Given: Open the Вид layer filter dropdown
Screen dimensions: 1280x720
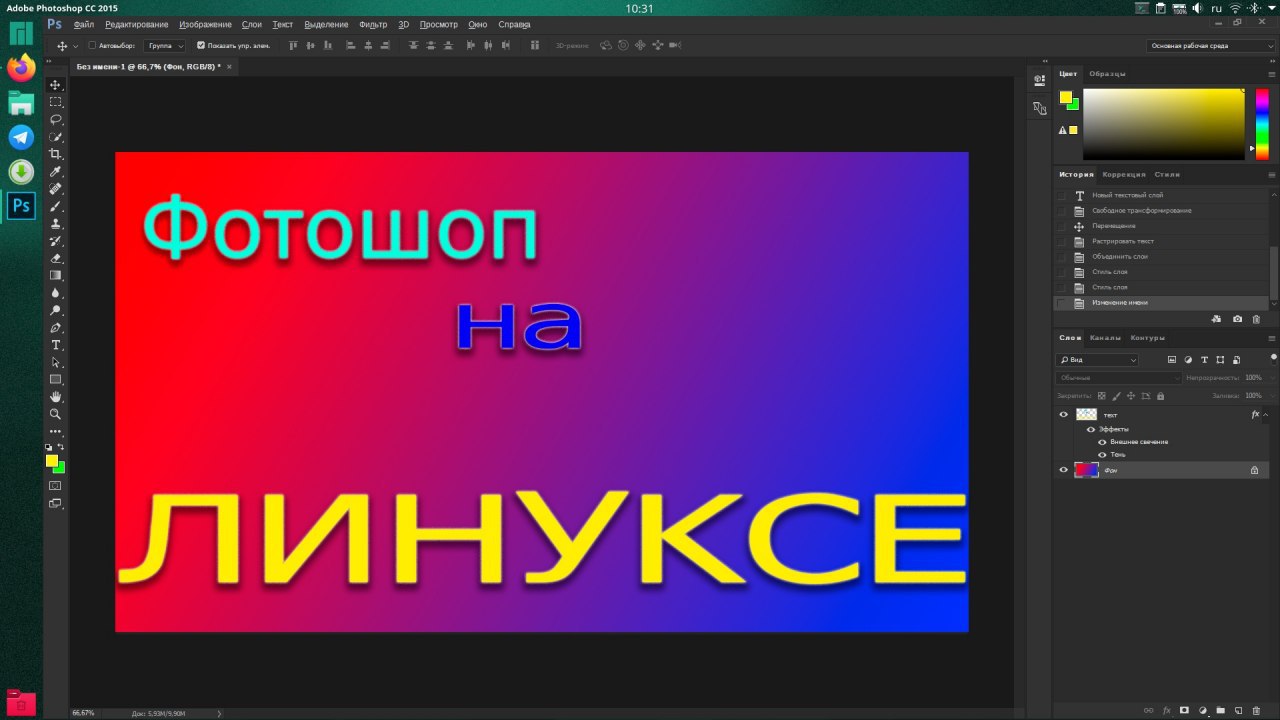Looking at the screenshot, I should [x=1098, y=360].
